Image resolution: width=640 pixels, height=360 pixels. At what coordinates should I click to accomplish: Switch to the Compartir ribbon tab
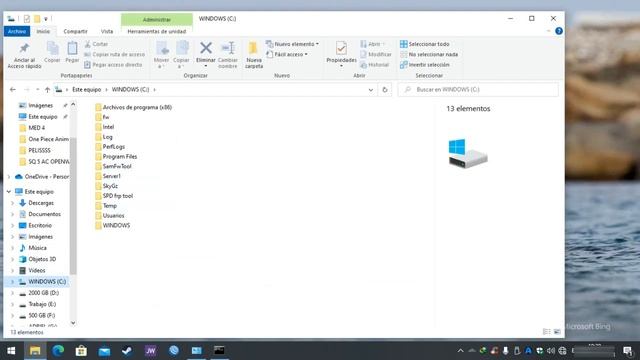click(76, 31)
